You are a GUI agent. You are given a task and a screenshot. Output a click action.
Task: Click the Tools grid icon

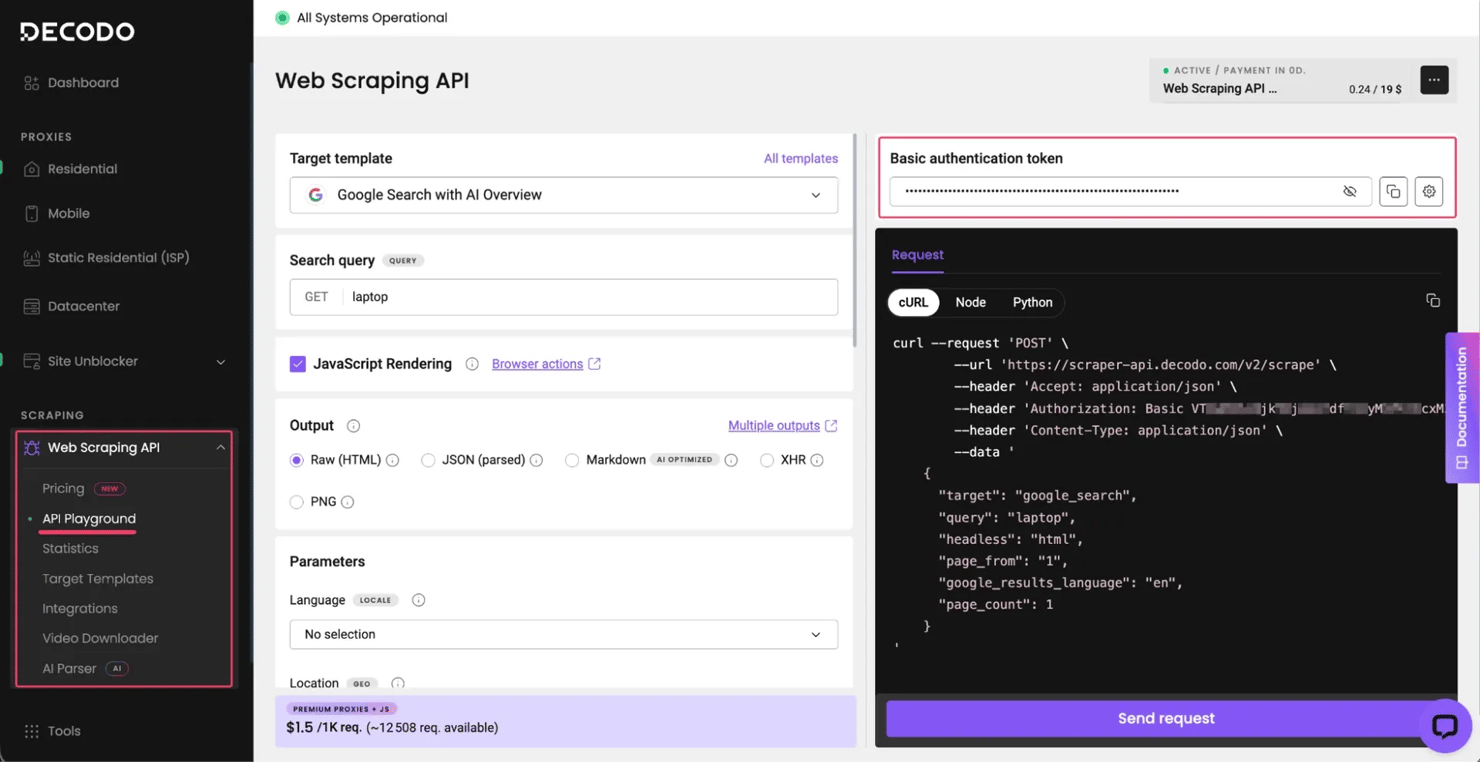click(31, 731)
